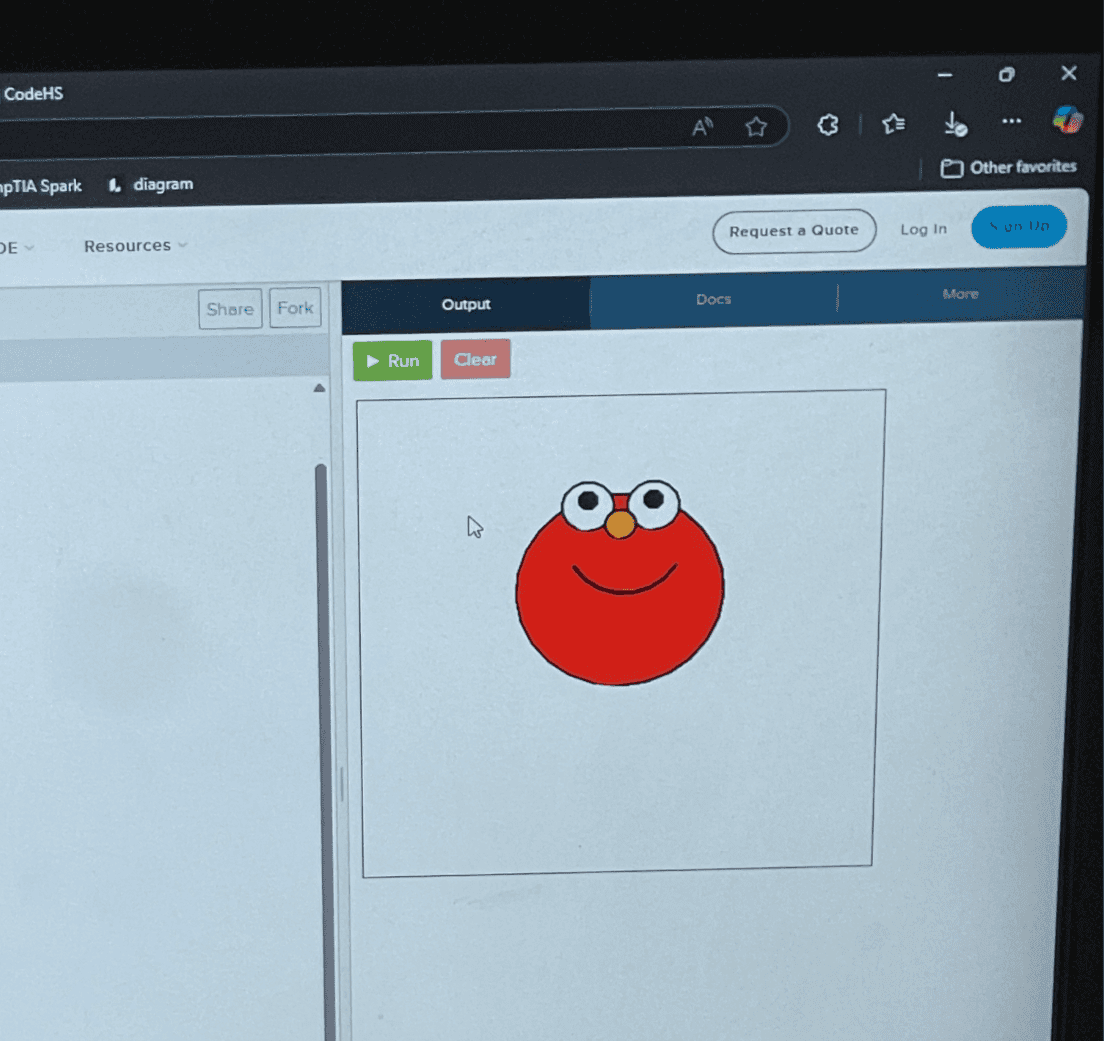
Task: Click the Log In link
Action: [x=922, y=229]
